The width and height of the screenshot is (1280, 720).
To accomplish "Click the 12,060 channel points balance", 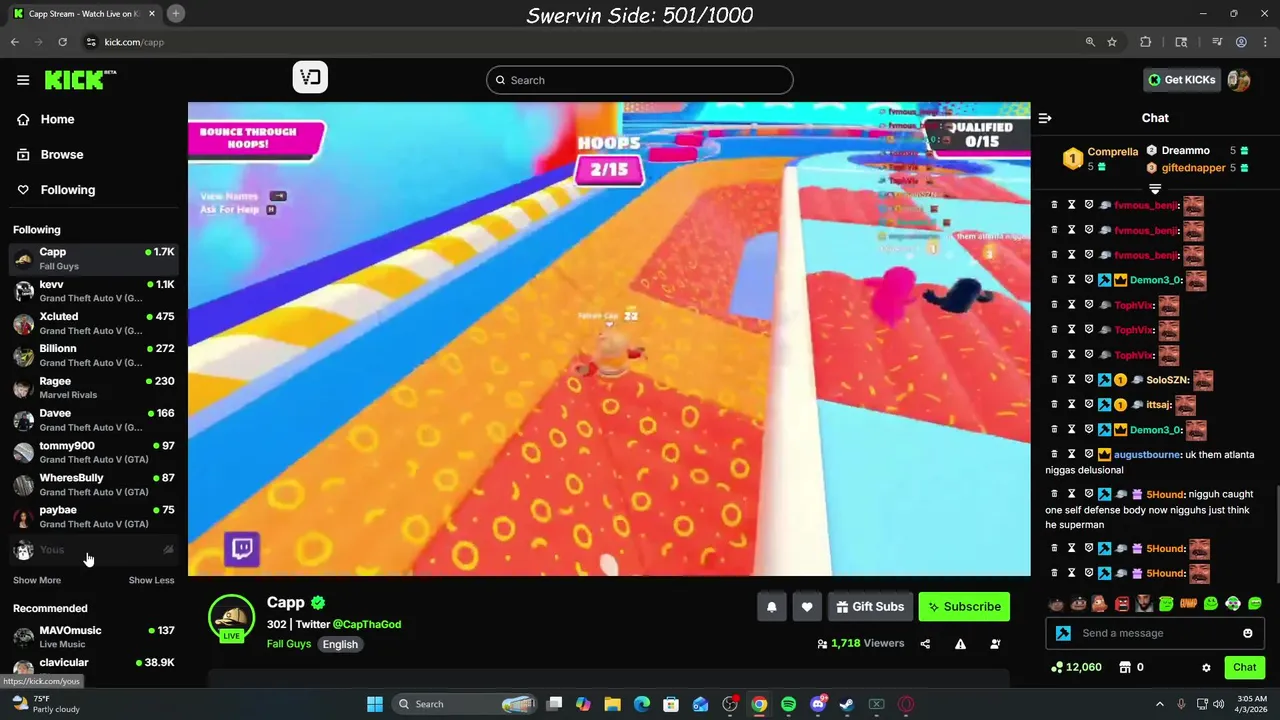I will click(1076, 667).
